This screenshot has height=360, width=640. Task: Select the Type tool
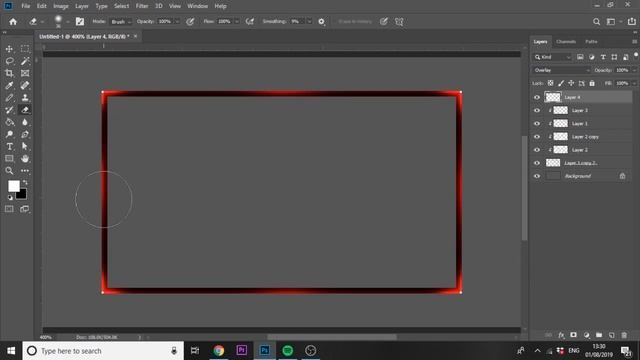coord(9,147)
